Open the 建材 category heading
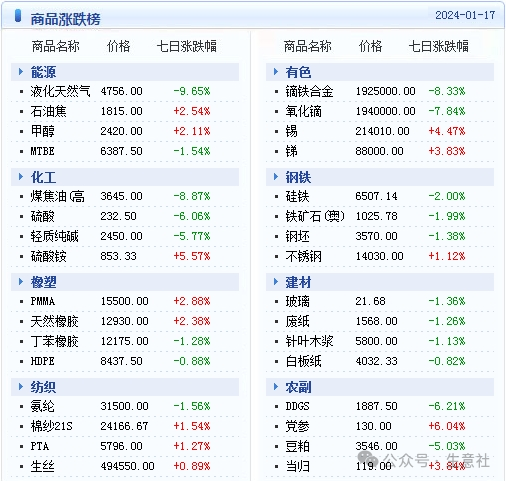Viewport: 506px width, 481px height. coord(298,282)
